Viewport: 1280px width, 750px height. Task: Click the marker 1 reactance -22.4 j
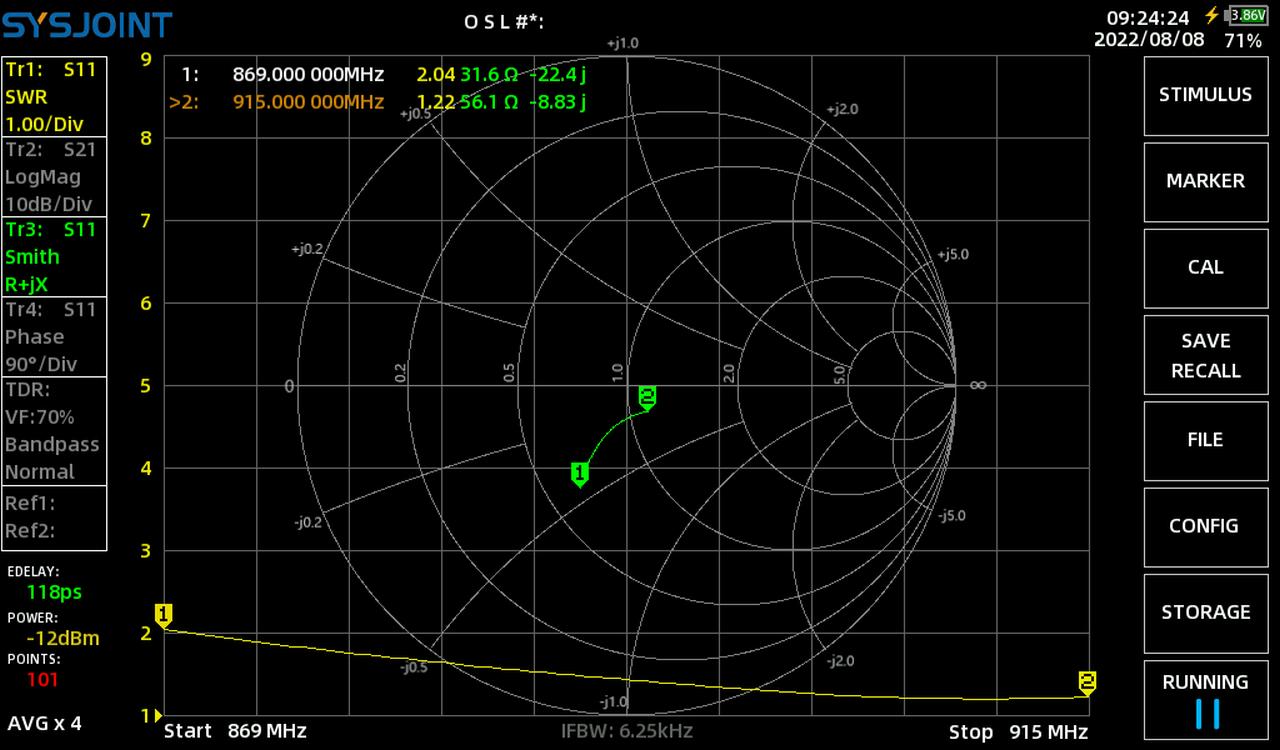(x=558, y=74)
